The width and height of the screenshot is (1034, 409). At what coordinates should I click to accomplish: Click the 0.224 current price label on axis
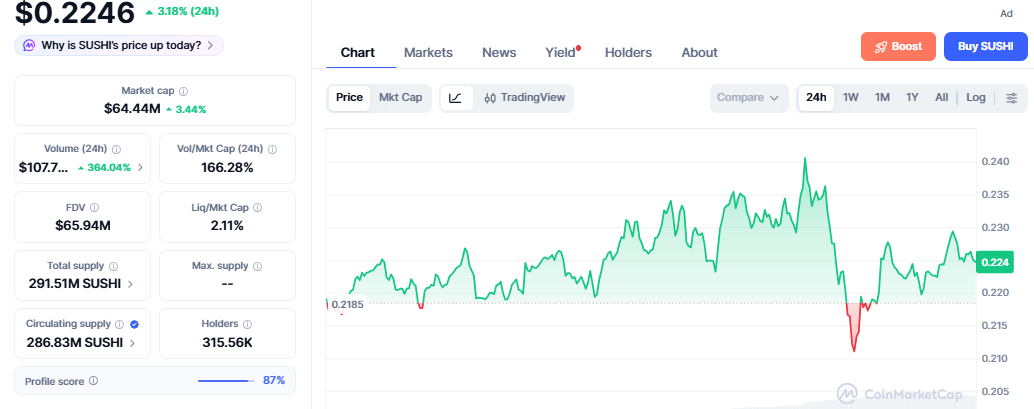coord(994,262)
